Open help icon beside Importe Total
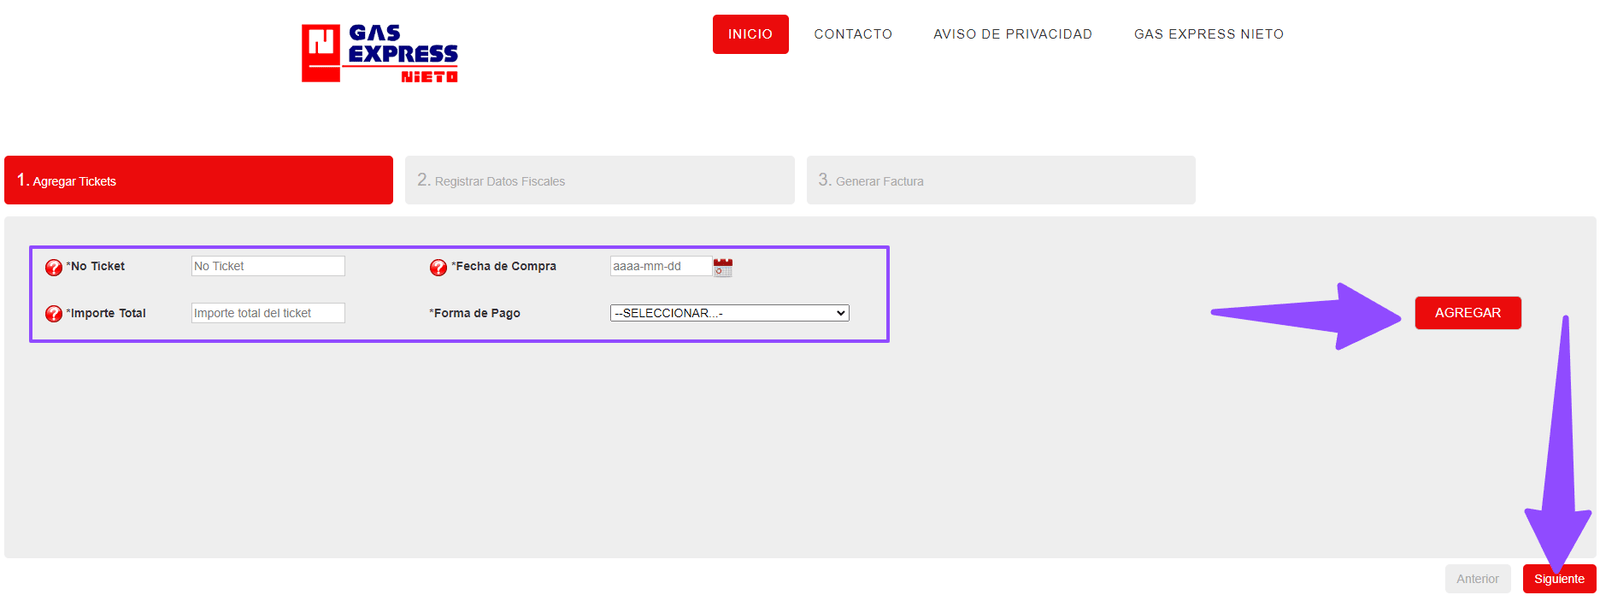This screenshot has height=596, width=1600. tap(54, 314)
